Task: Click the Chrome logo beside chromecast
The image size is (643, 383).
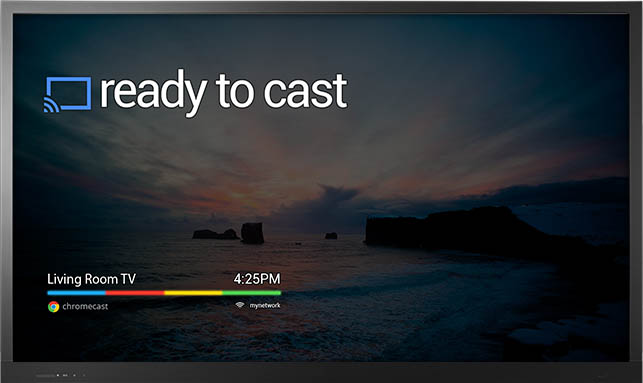Action: point(53,307)
